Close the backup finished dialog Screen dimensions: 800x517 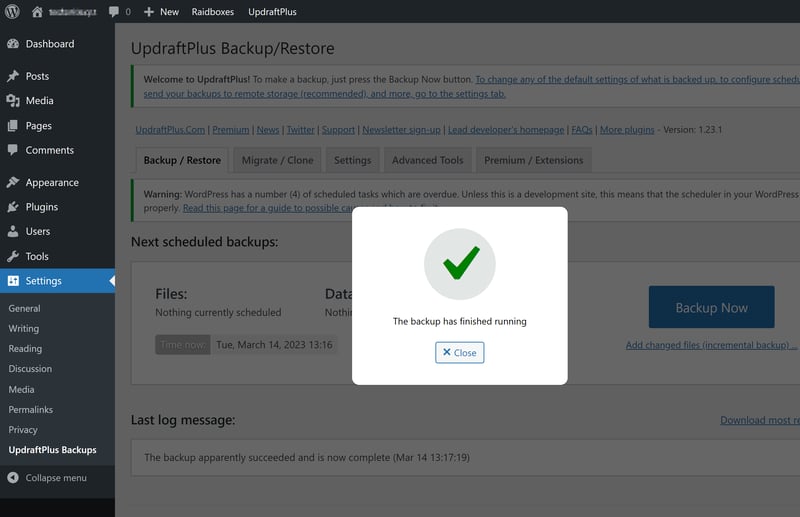[x=460, y=353]
